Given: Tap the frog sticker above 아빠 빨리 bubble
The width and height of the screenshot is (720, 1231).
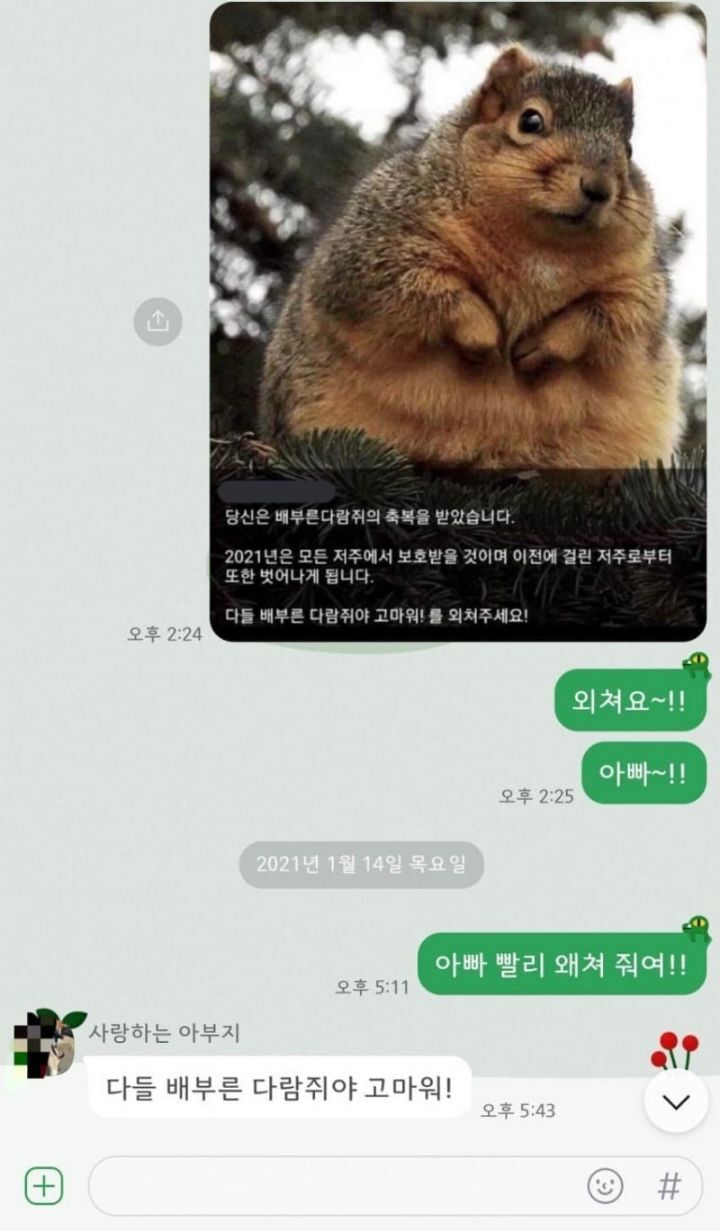Looking at the screenshot, I should (x=696, y=927).
